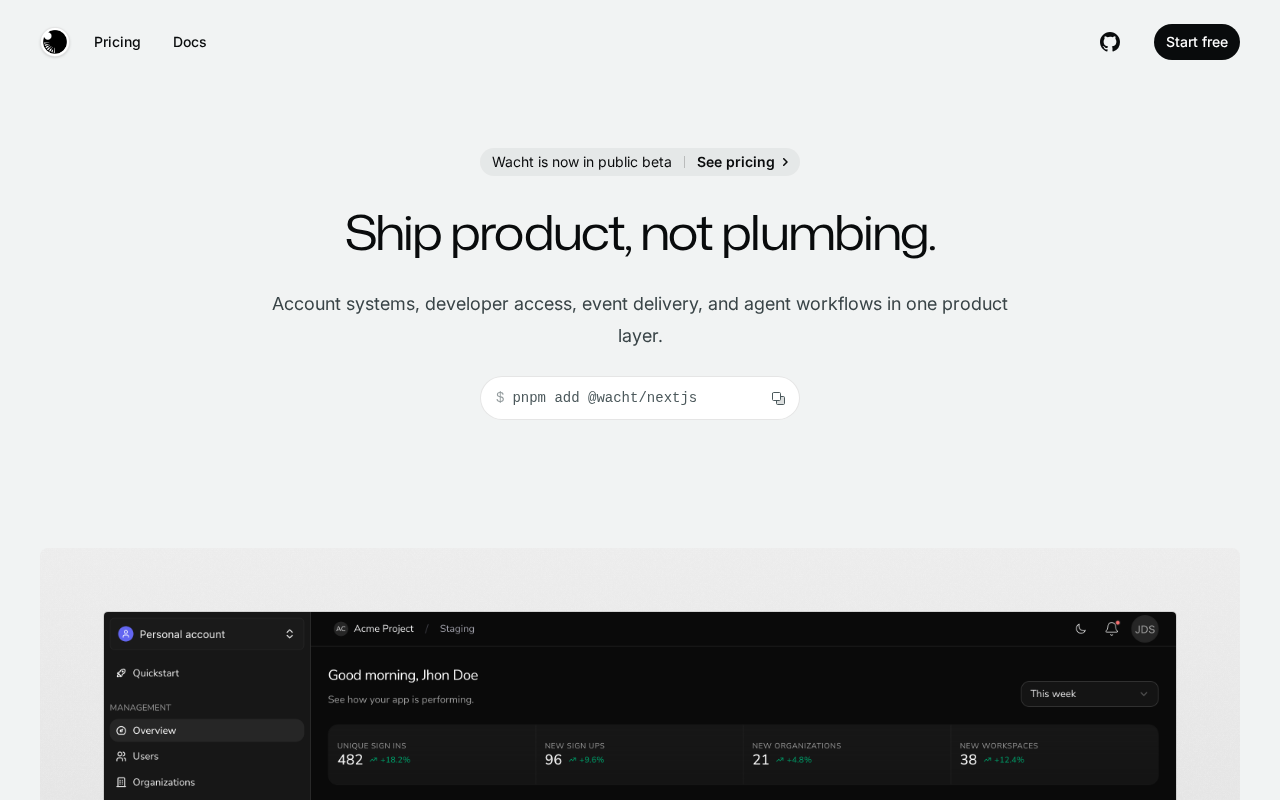The image size is (1280, 800).
Task: Select the Staging breadcrumb
Action: click(x=457, y=629)
